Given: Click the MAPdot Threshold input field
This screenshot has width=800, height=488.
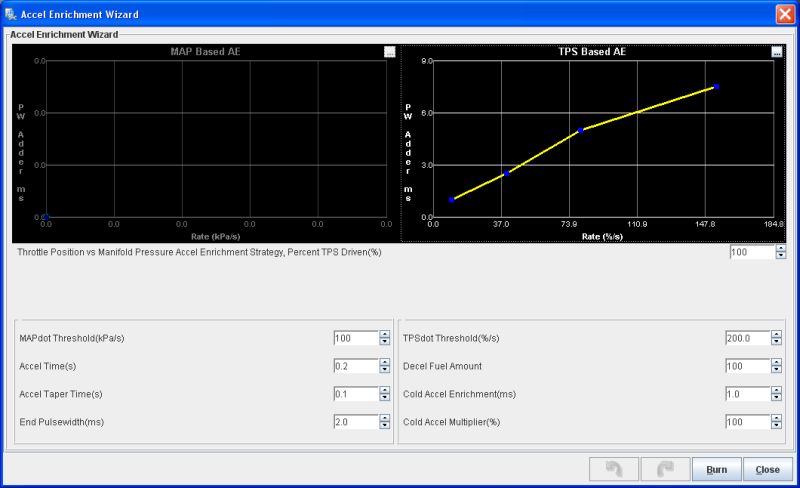Looking at the screenshot, I should tap(355, 338).
